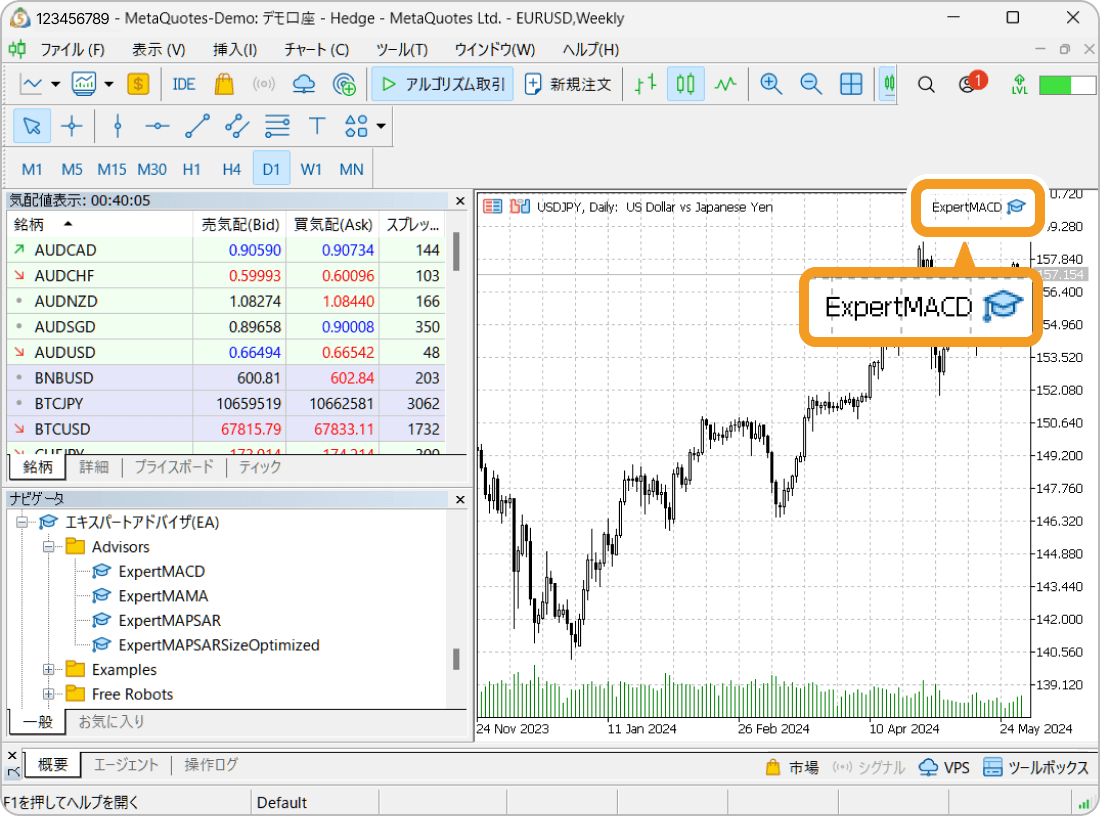The image size is (1100, 816).
Task: Select the equidistant channel tool
Action: point(237,126)
